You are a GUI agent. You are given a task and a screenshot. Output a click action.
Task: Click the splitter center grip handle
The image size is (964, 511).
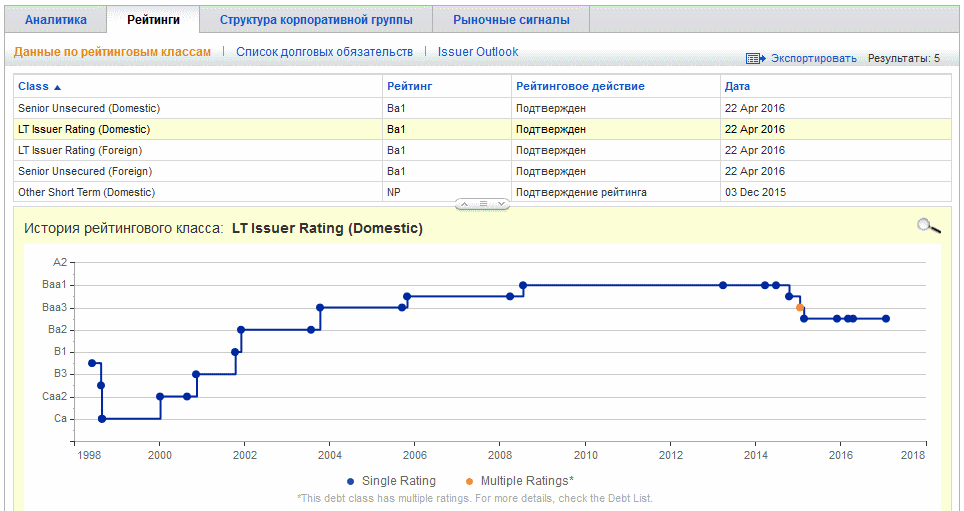pos(482,204)
